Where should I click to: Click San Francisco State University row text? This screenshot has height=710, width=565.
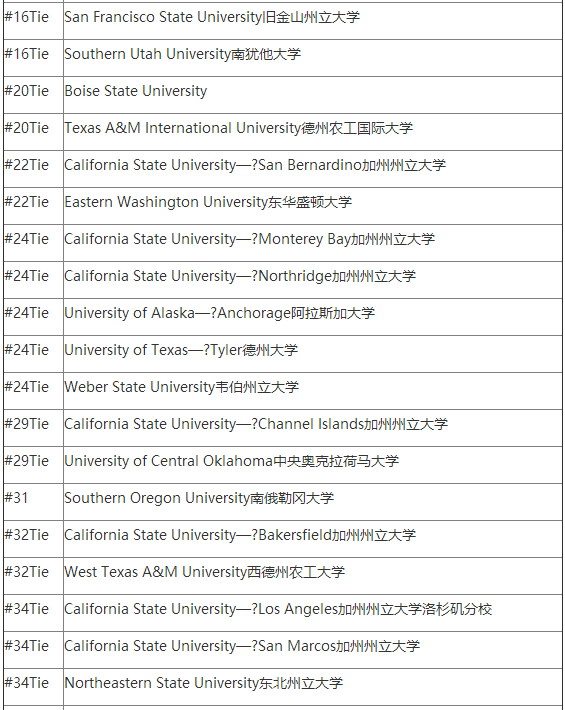(212, 17)
